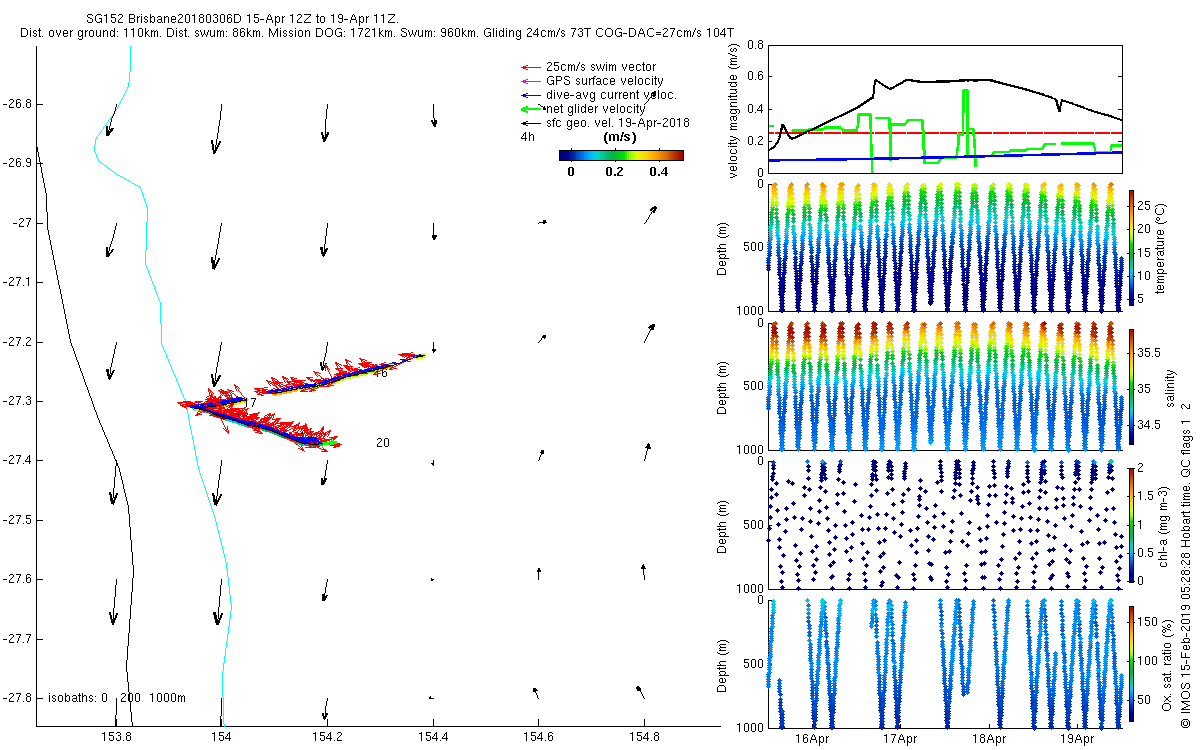The image size is (1200, 750).
Task: Click the salinity colorbar
Action: (1132, 387)
